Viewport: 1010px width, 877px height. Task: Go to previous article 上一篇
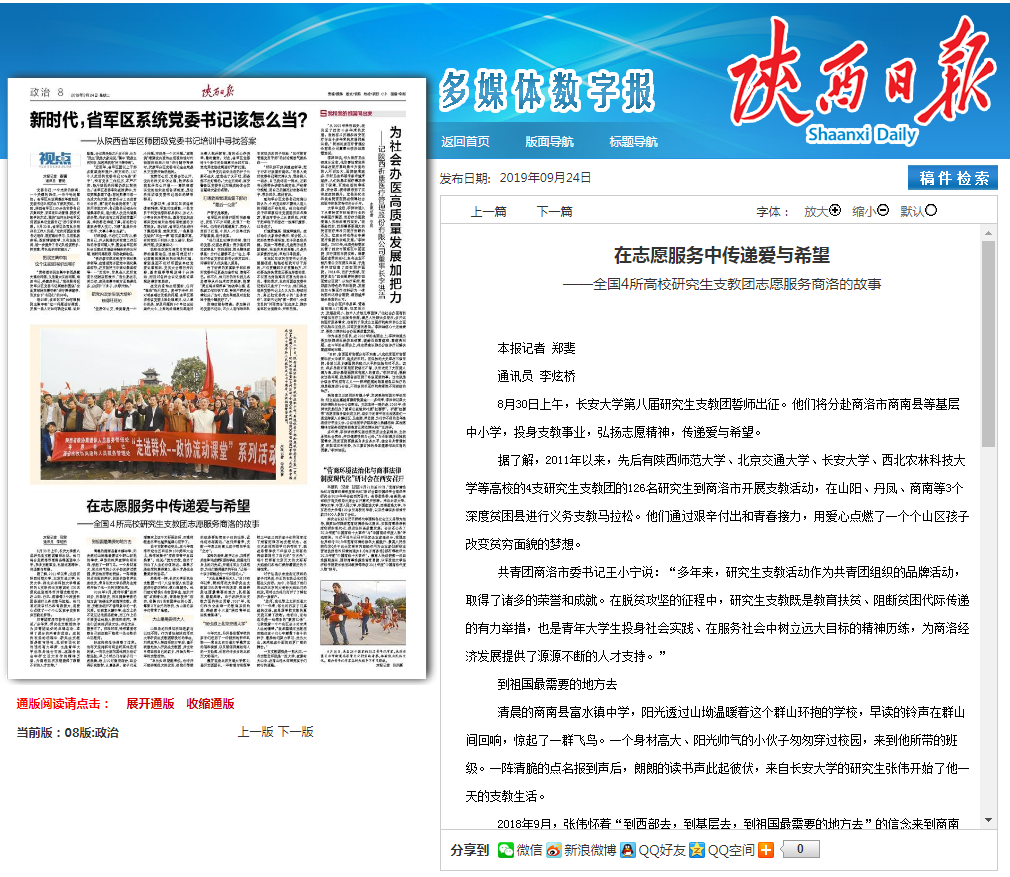point(489,211)
